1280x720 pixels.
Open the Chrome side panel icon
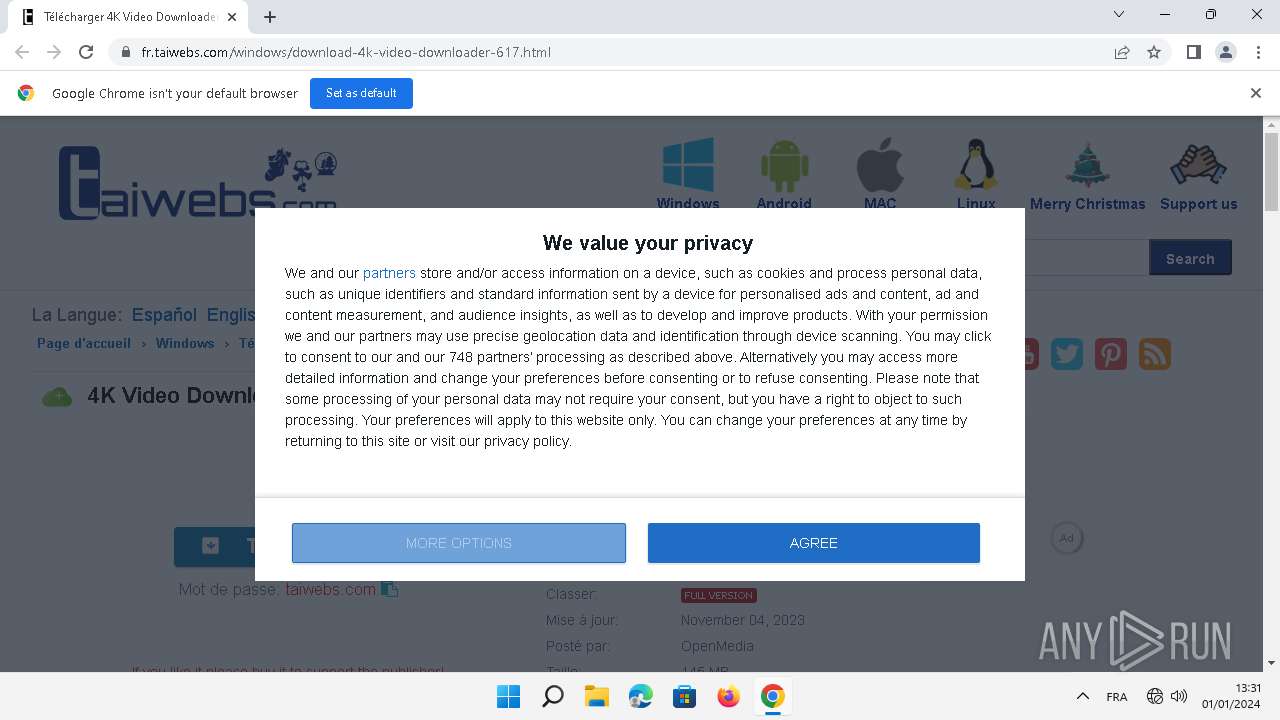(x=1193, y=52)
